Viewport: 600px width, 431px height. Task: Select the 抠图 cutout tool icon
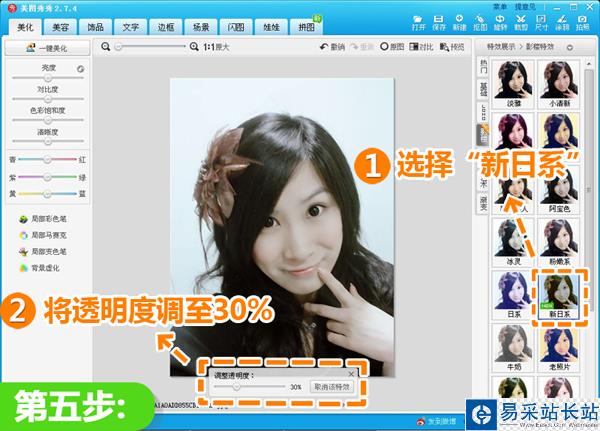coord(479,23)
